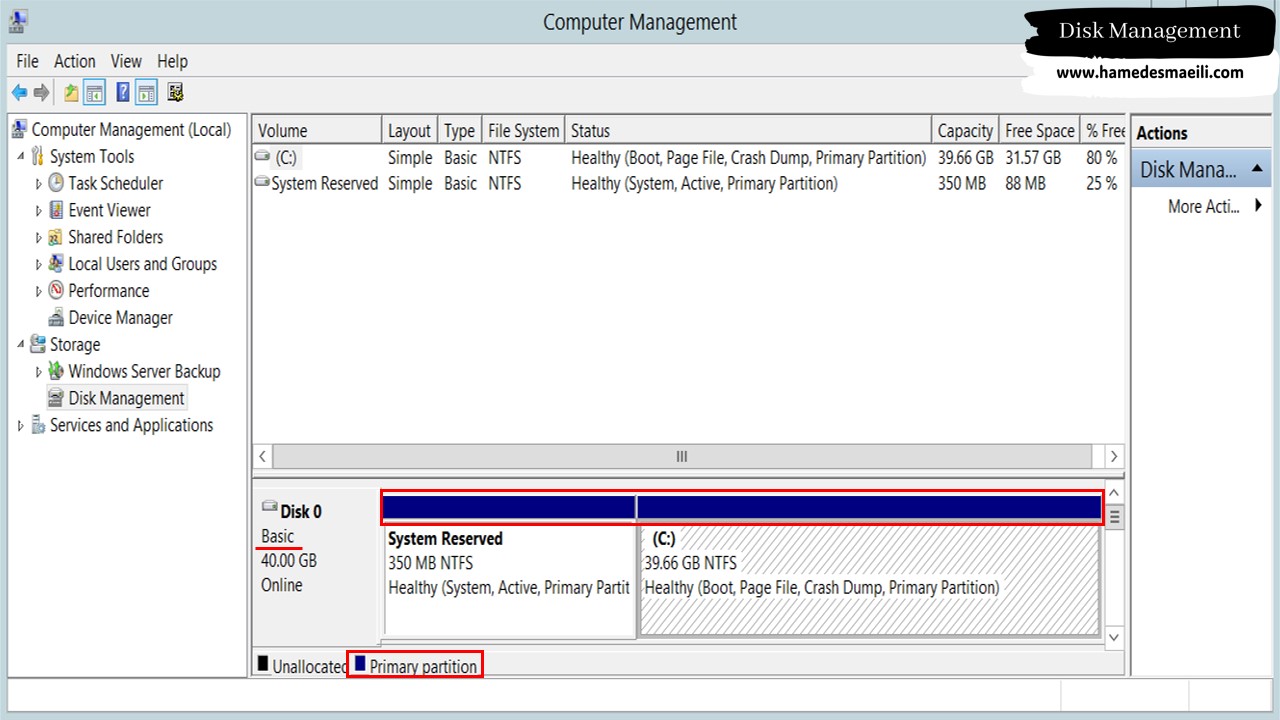Screen dimensions: 1280x720
Task: Sort by the Free Space column header
Action: click(1040, 131)
